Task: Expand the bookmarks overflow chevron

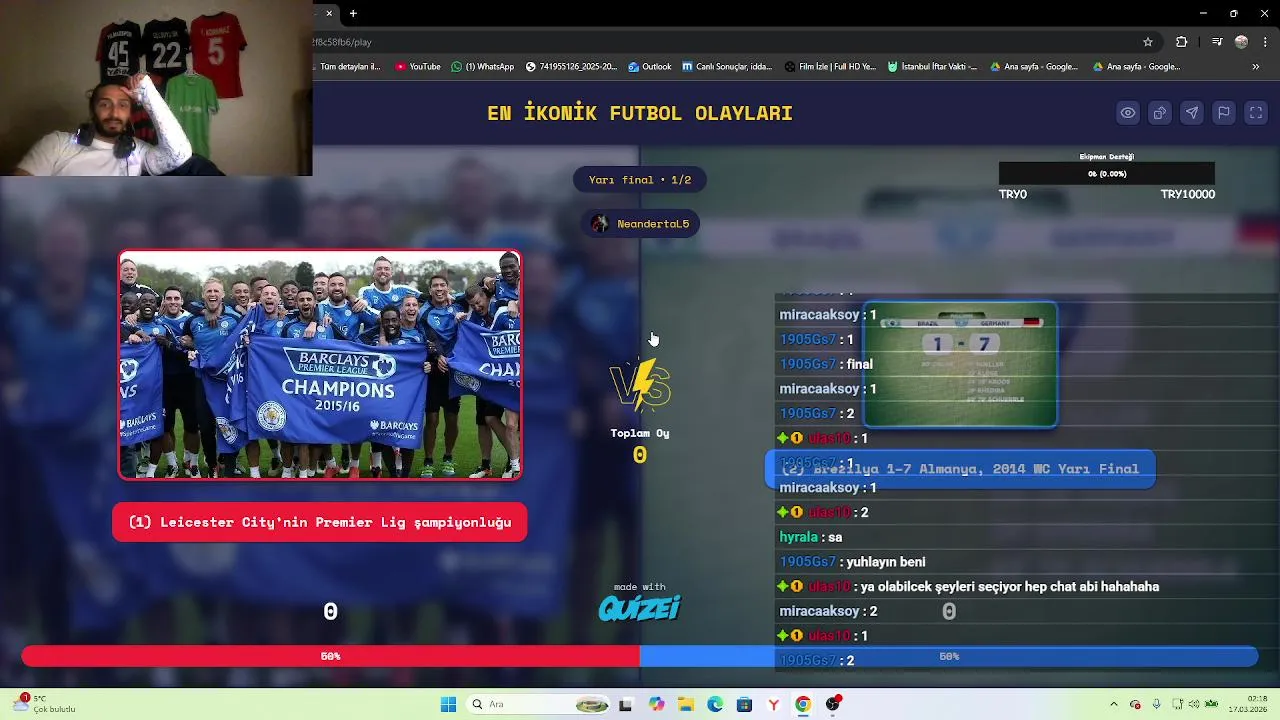Action: point(1255,67)
